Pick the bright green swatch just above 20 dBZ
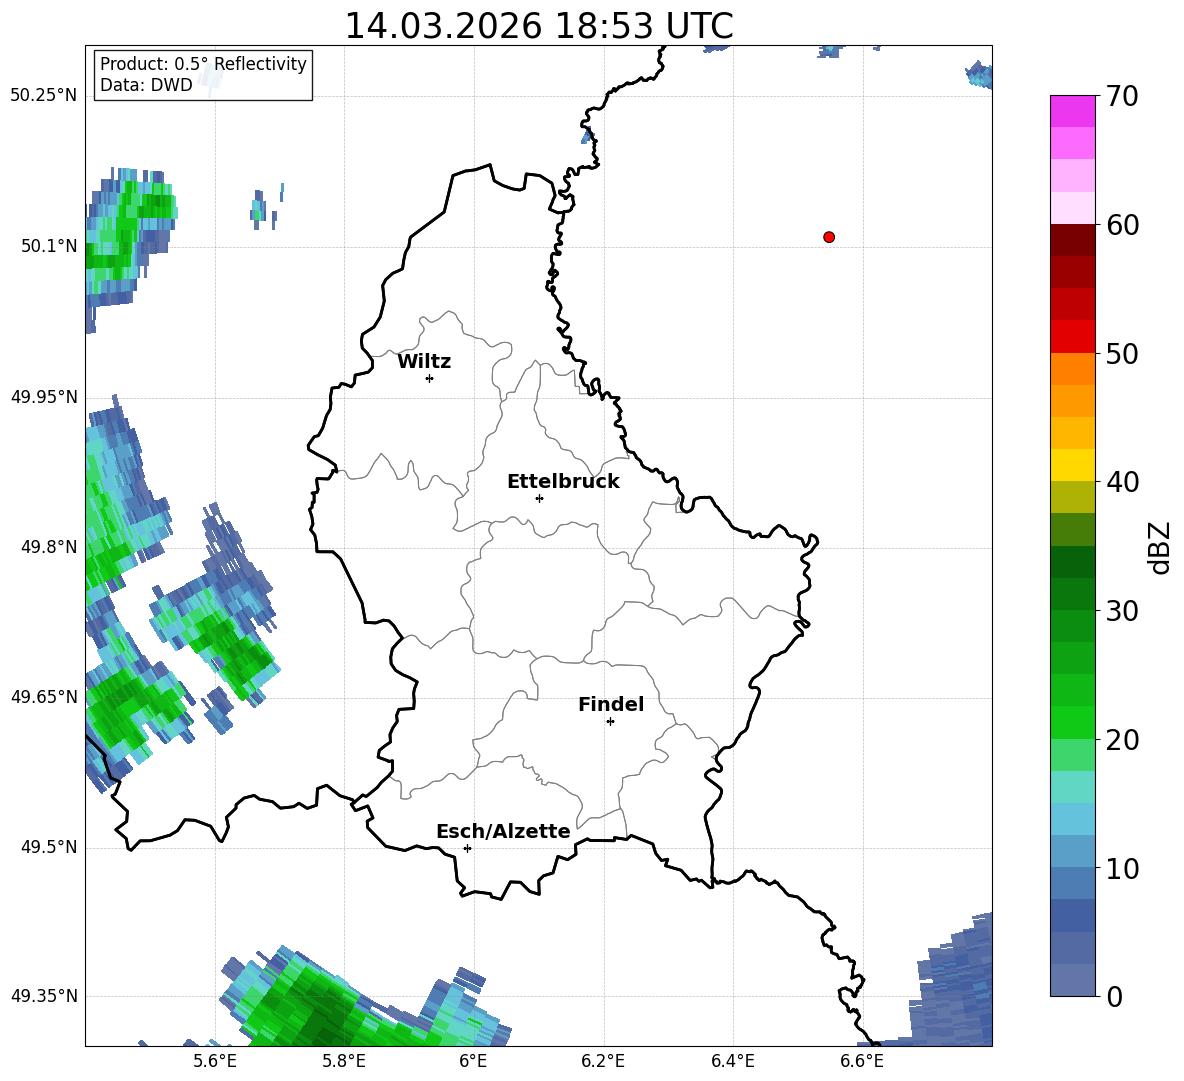1184x1081 pixels. pyautogui.click(x=1072, y=722)
